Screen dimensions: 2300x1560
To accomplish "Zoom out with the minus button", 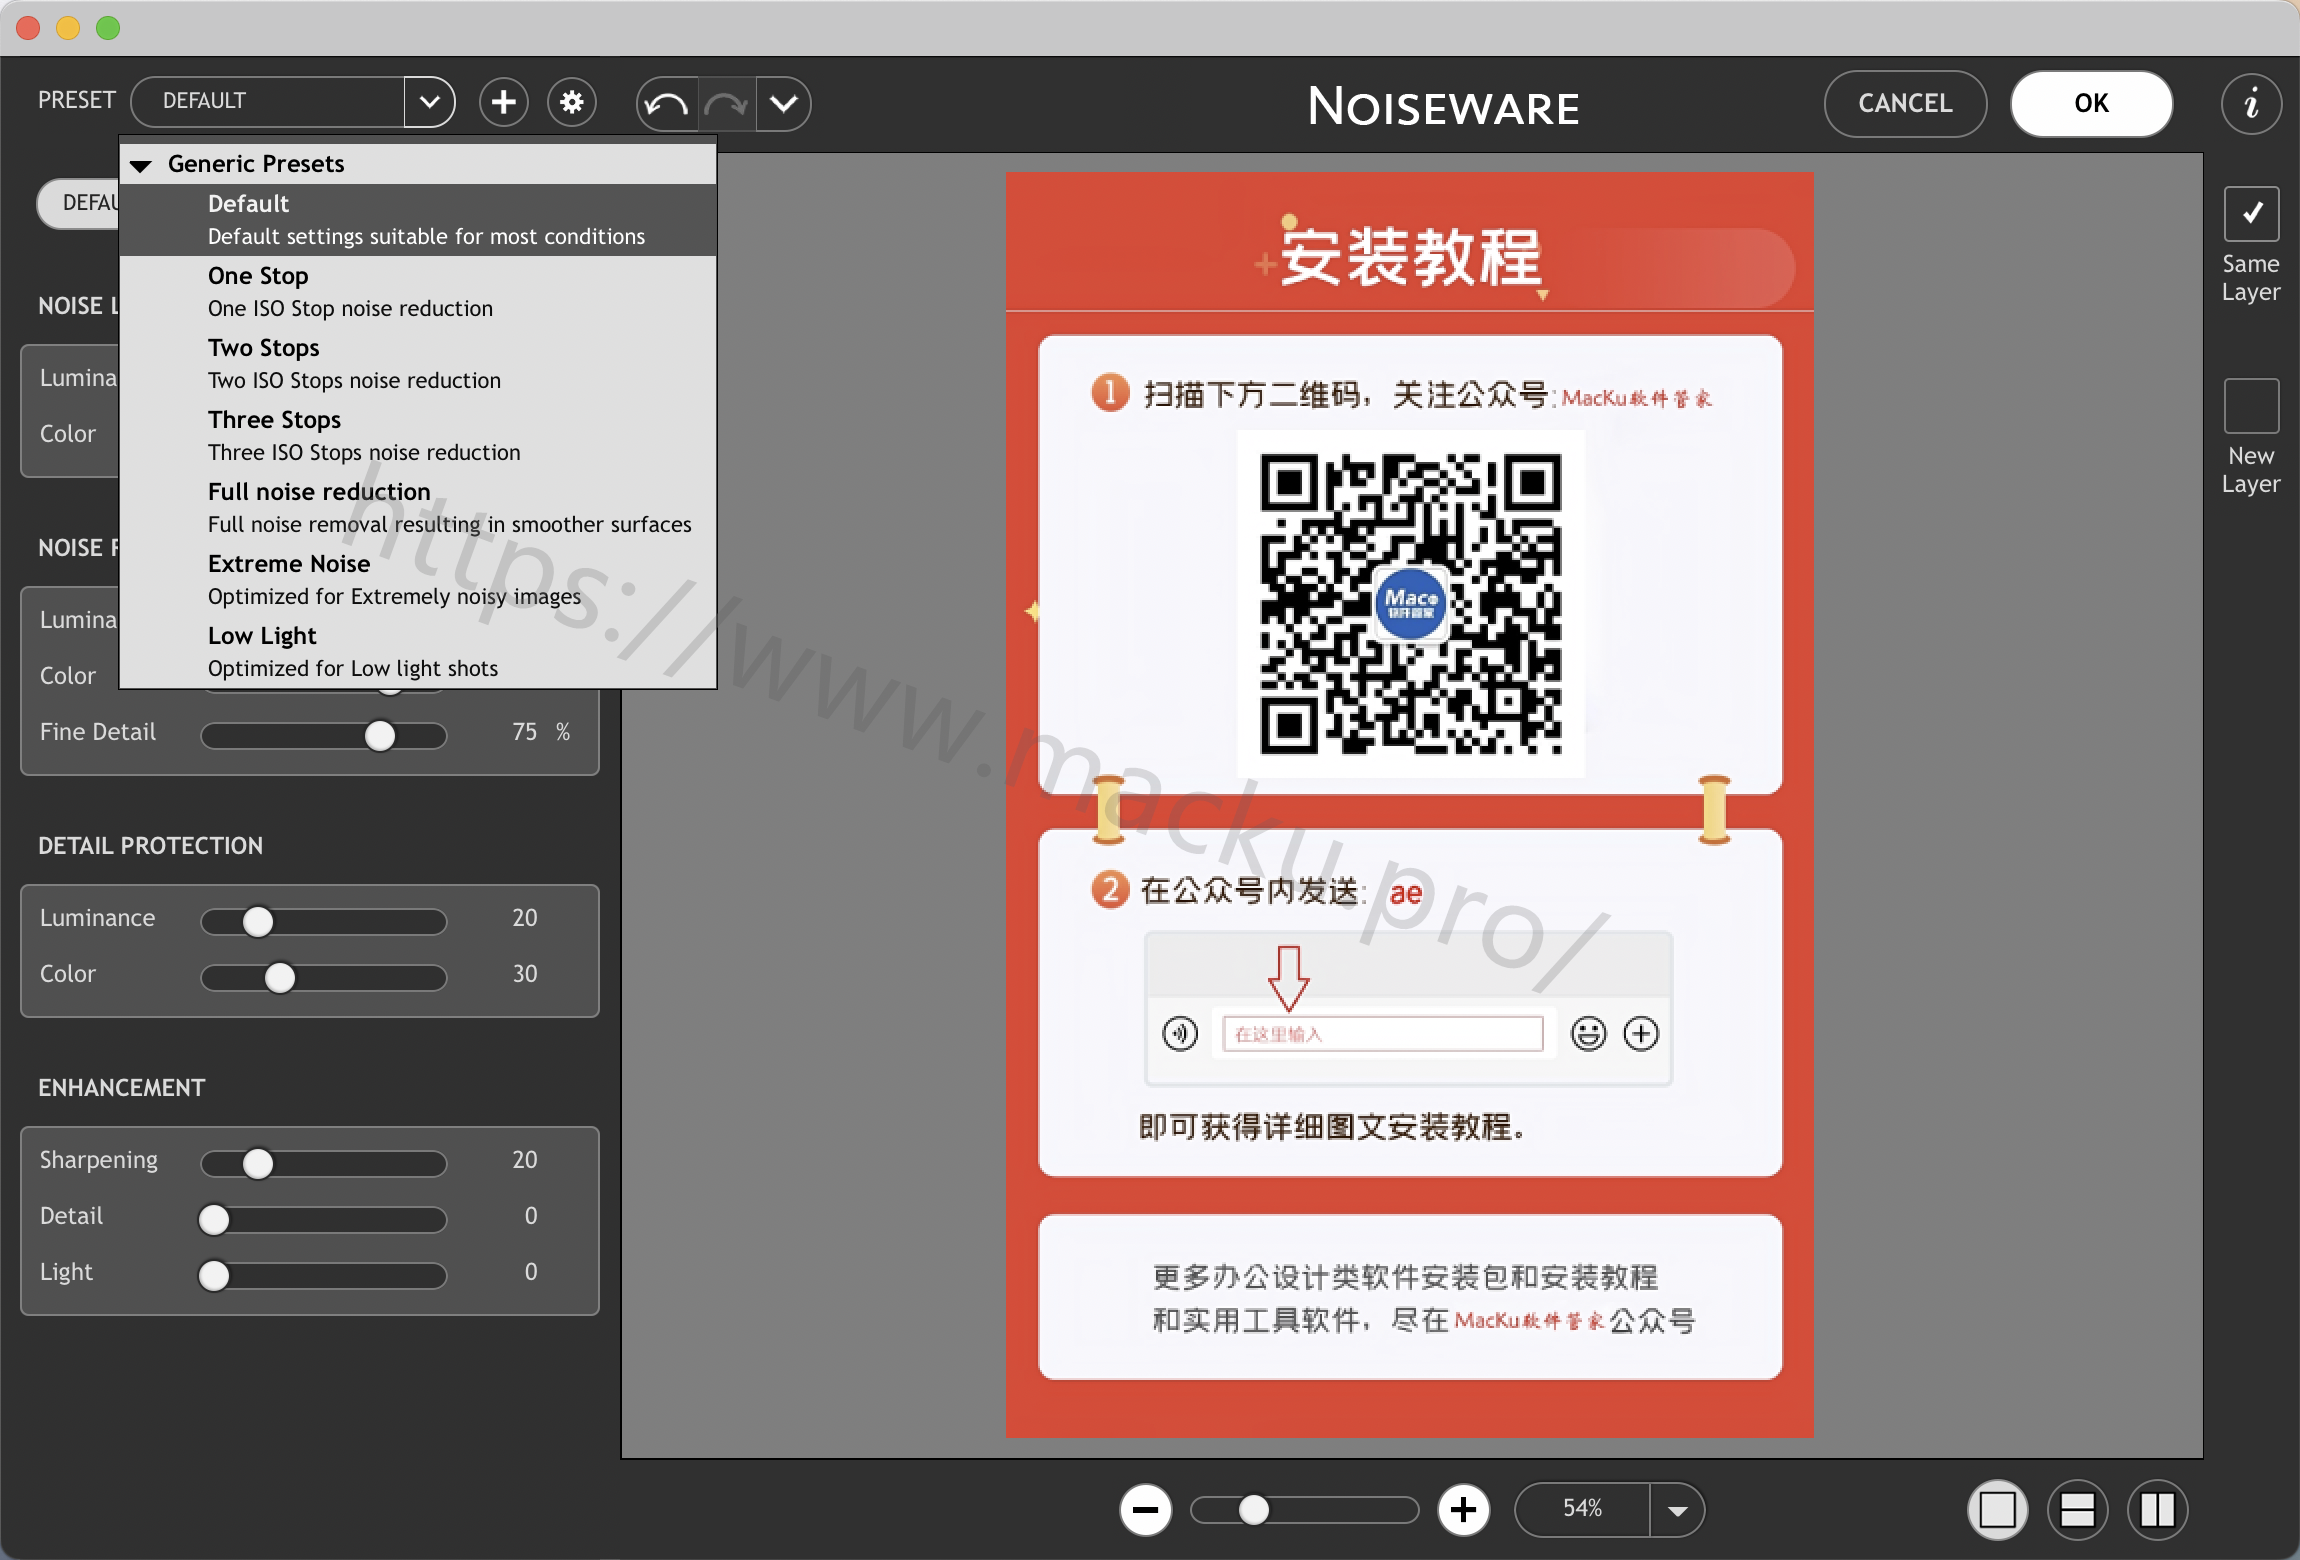I will (x=1146, y=1509).
